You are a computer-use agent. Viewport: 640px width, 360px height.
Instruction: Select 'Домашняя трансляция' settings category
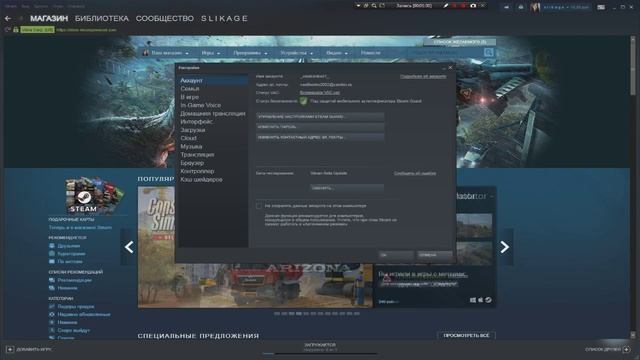coord(213,113)
